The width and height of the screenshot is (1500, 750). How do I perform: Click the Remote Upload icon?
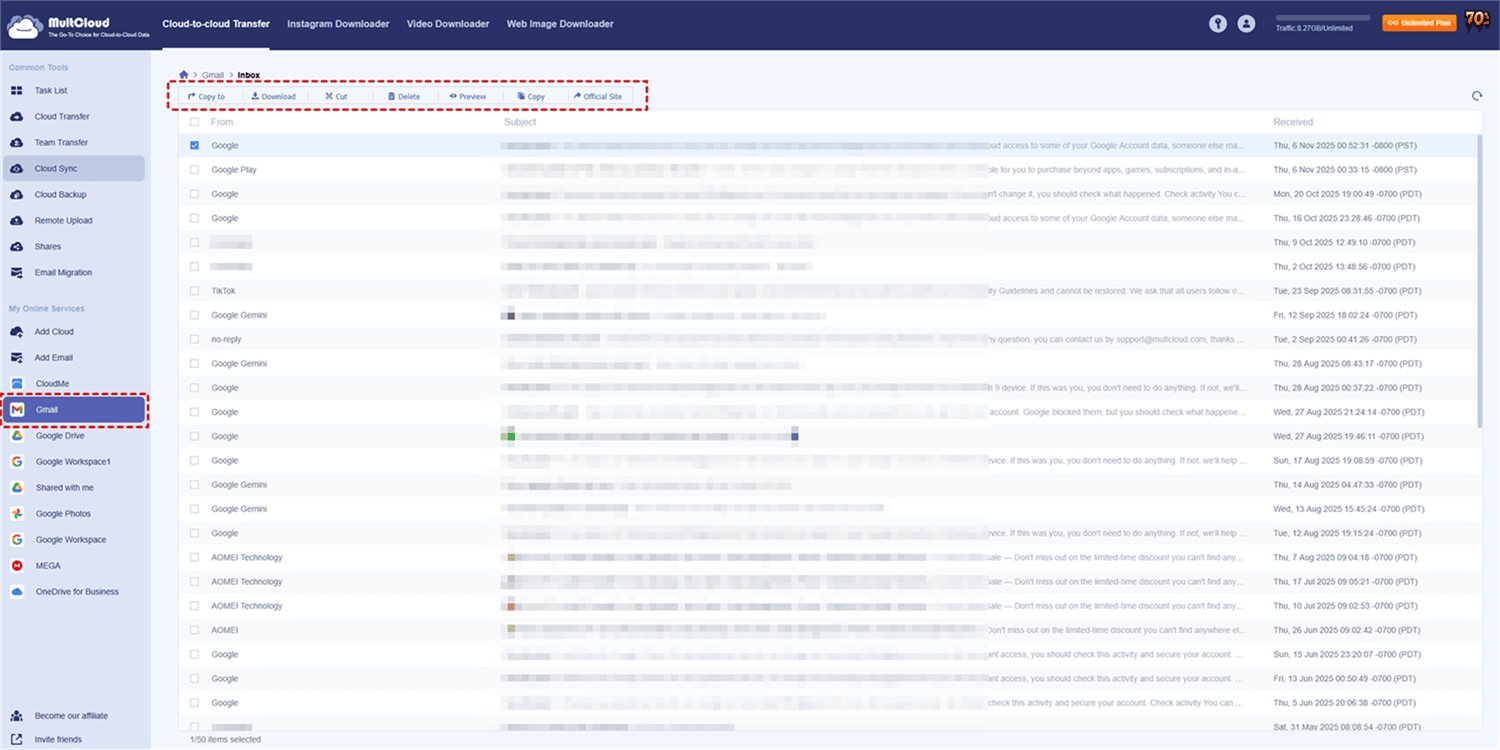pyautogui.click(x=16, y=221)
